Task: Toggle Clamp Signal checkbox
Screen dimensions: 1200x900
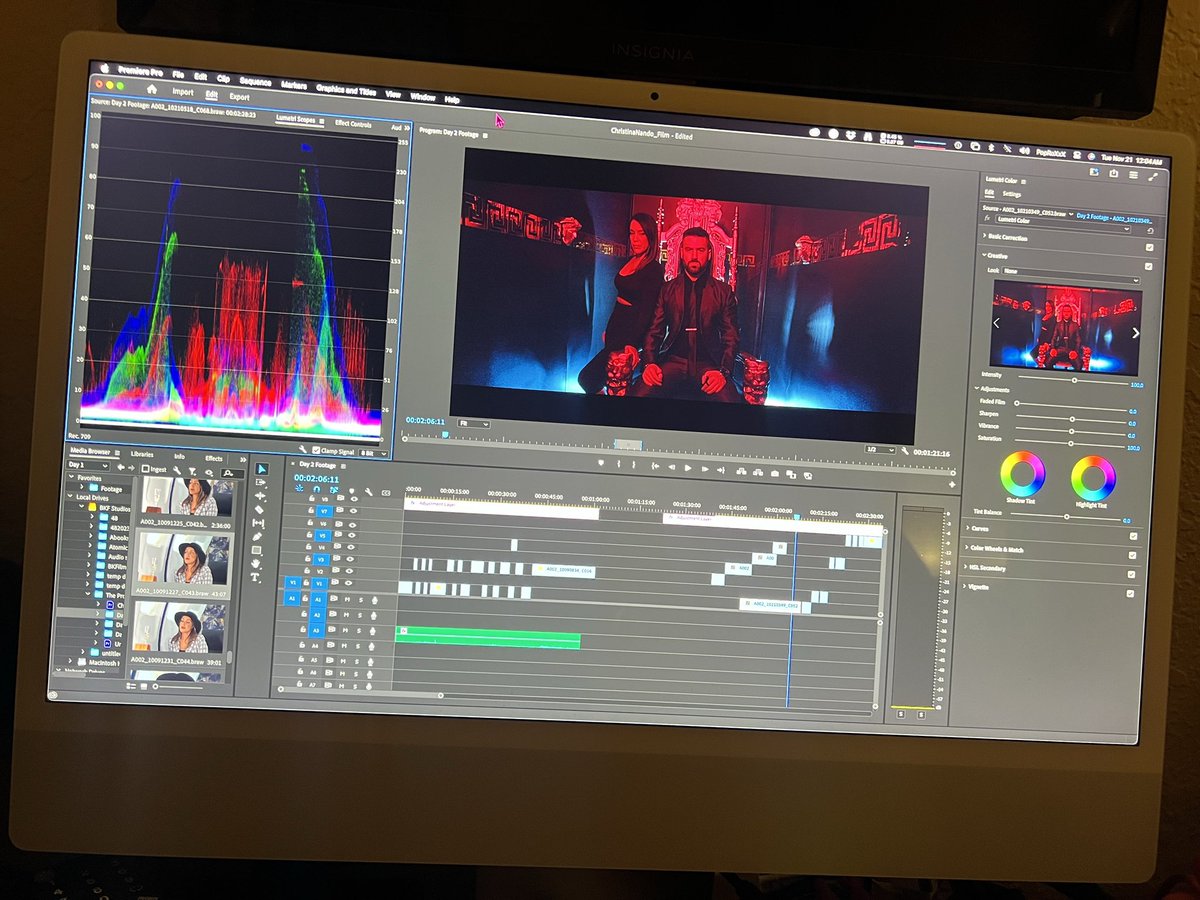Action: click(x=316, y=450)
